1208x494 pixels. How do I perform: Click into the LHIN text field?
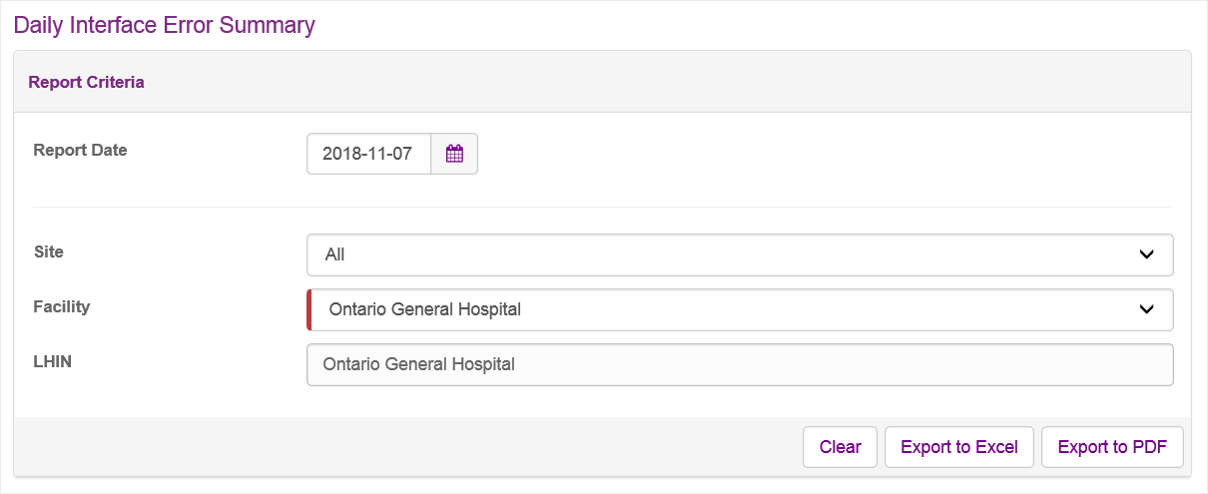[x=740, y=365]
